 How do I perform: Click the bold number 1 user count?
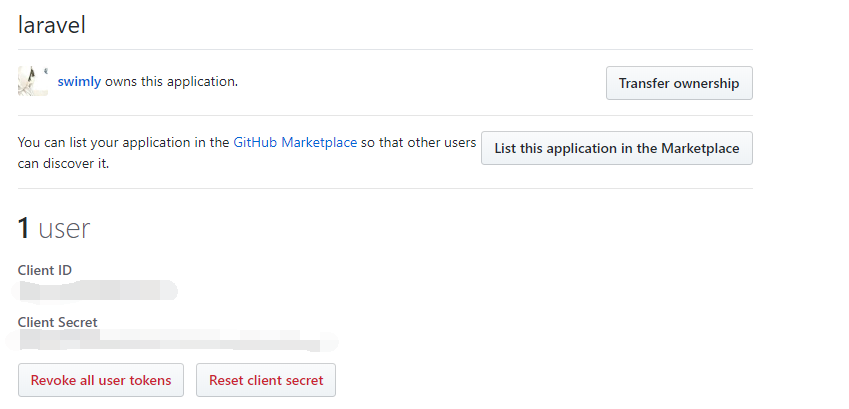tap(25, 229)
